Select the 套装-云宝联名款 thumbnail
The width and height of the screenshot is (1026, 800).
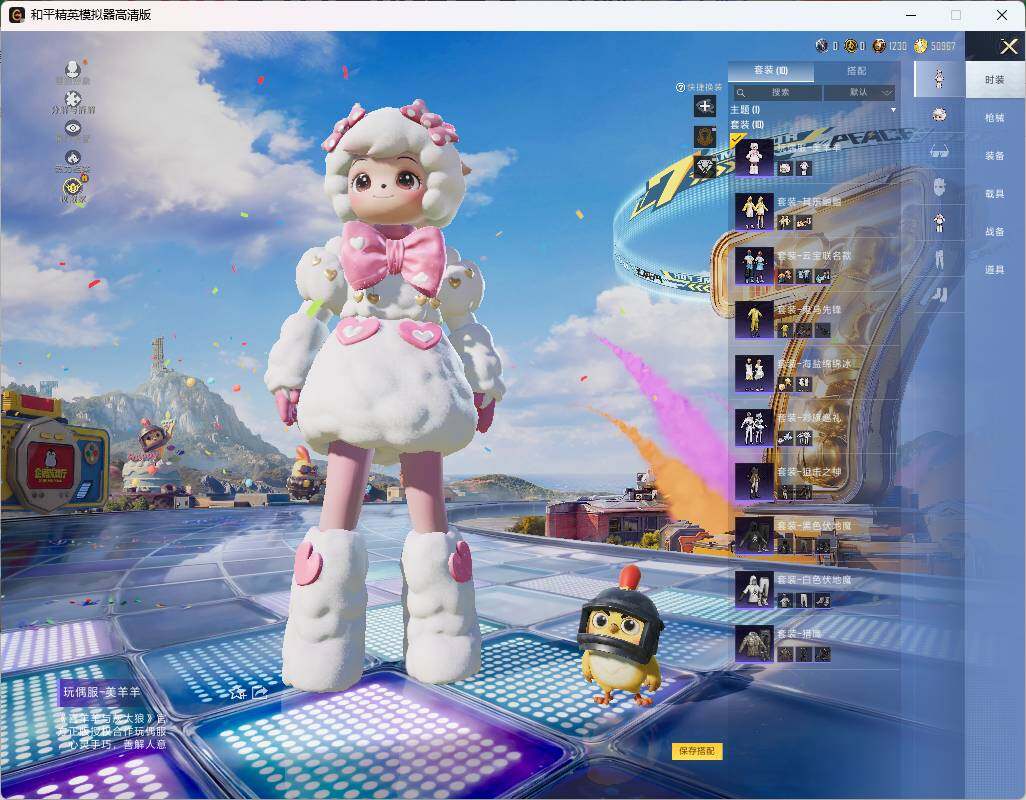coord(754,266)
